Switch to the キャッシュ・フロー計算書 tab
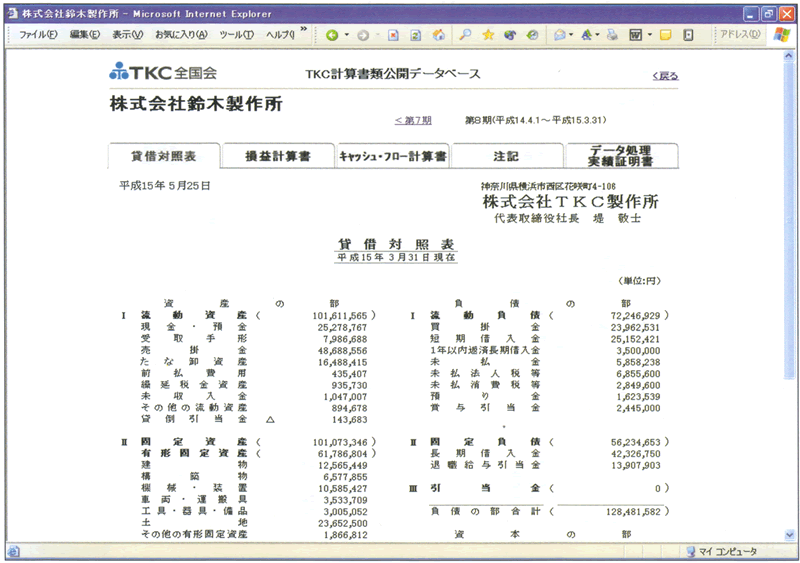800x563 pixels. [x=392, y=156]
